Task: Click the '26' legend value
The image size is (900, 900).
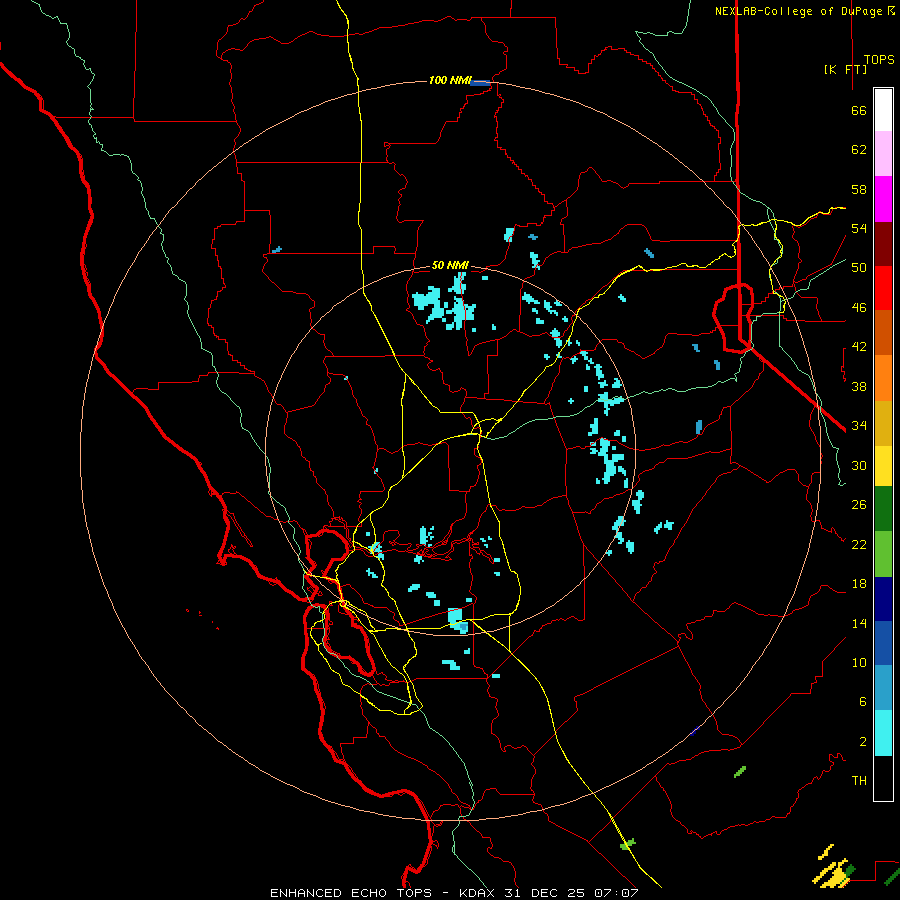Action: [x=859, y=505]
